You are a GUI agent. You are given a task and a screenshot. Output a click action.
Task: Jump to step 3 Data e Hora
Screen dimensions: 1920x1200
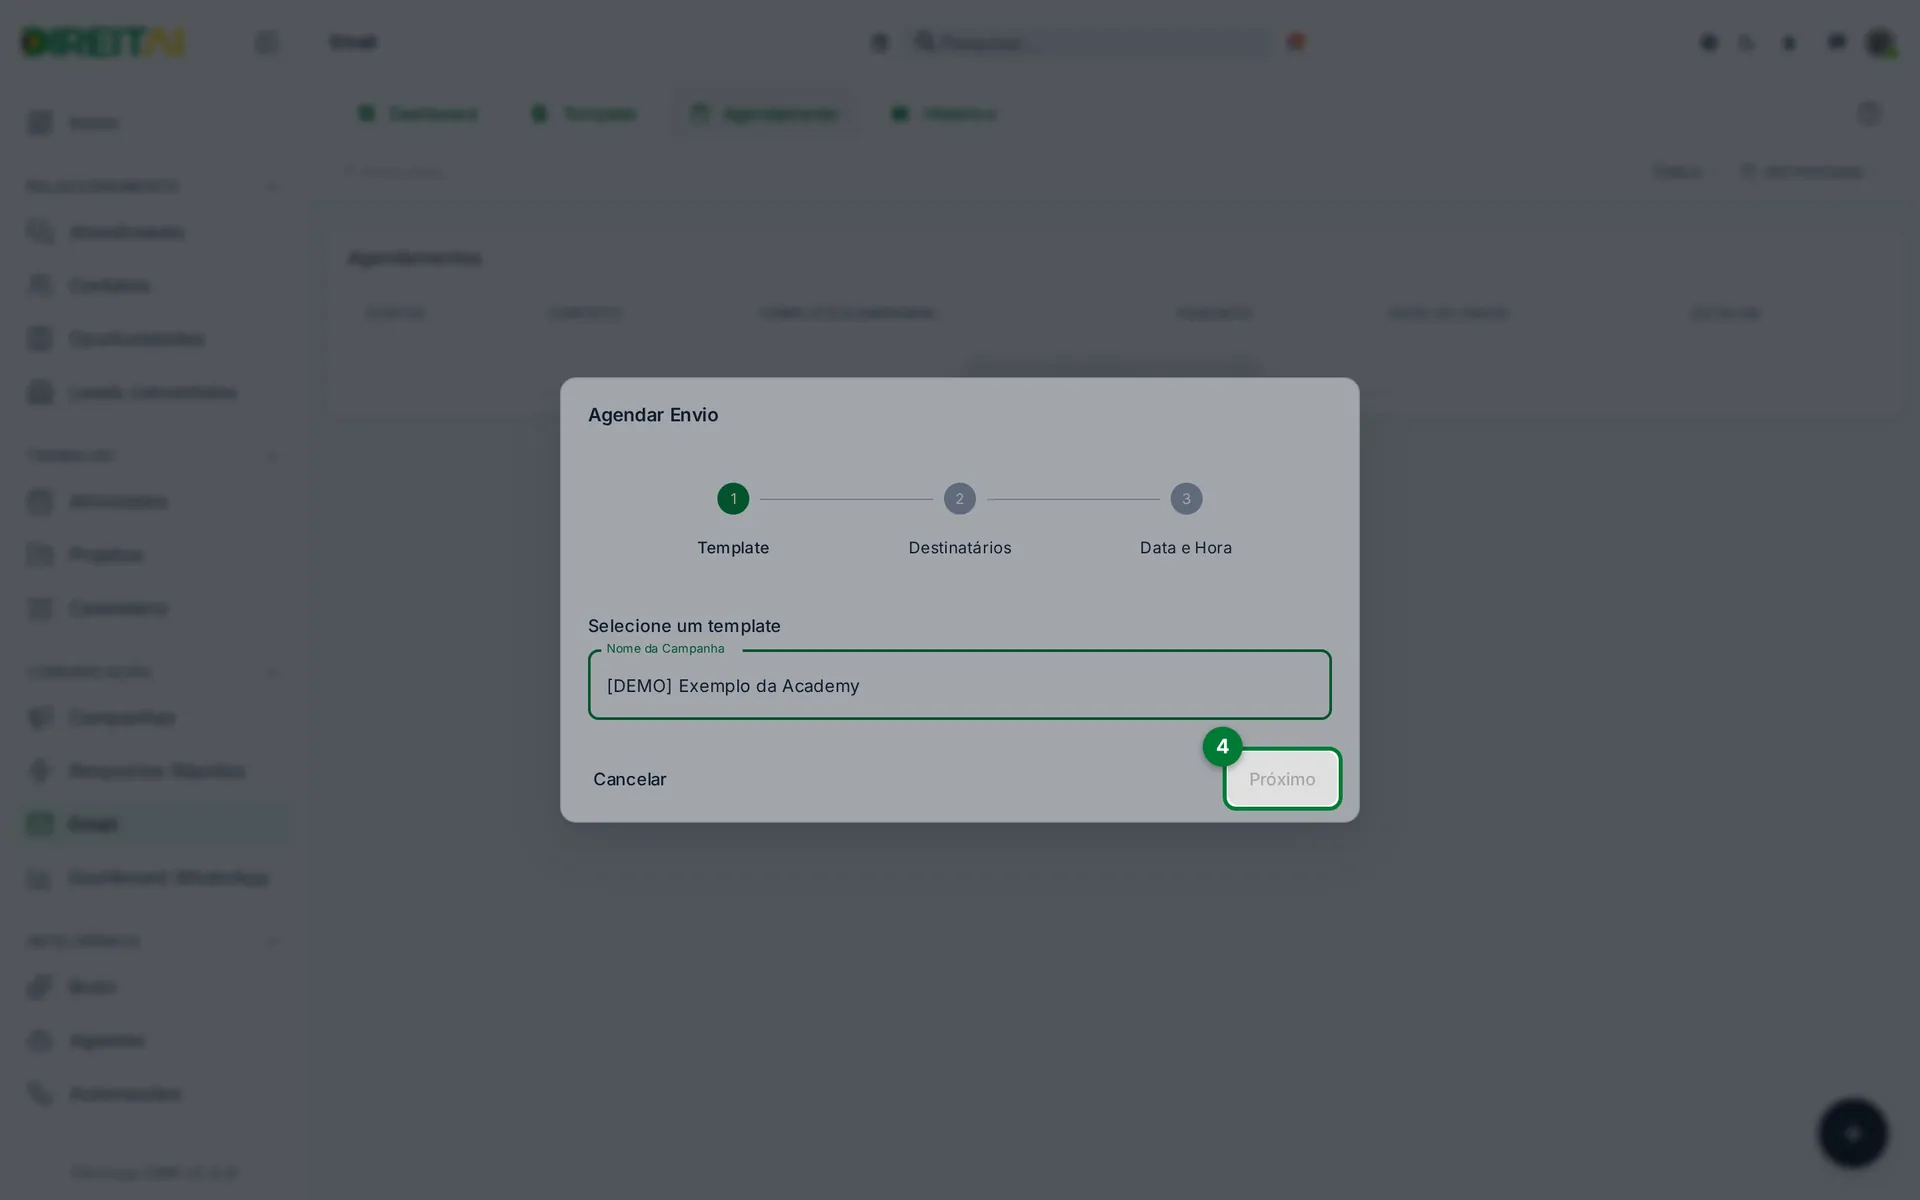point(1186,498)
